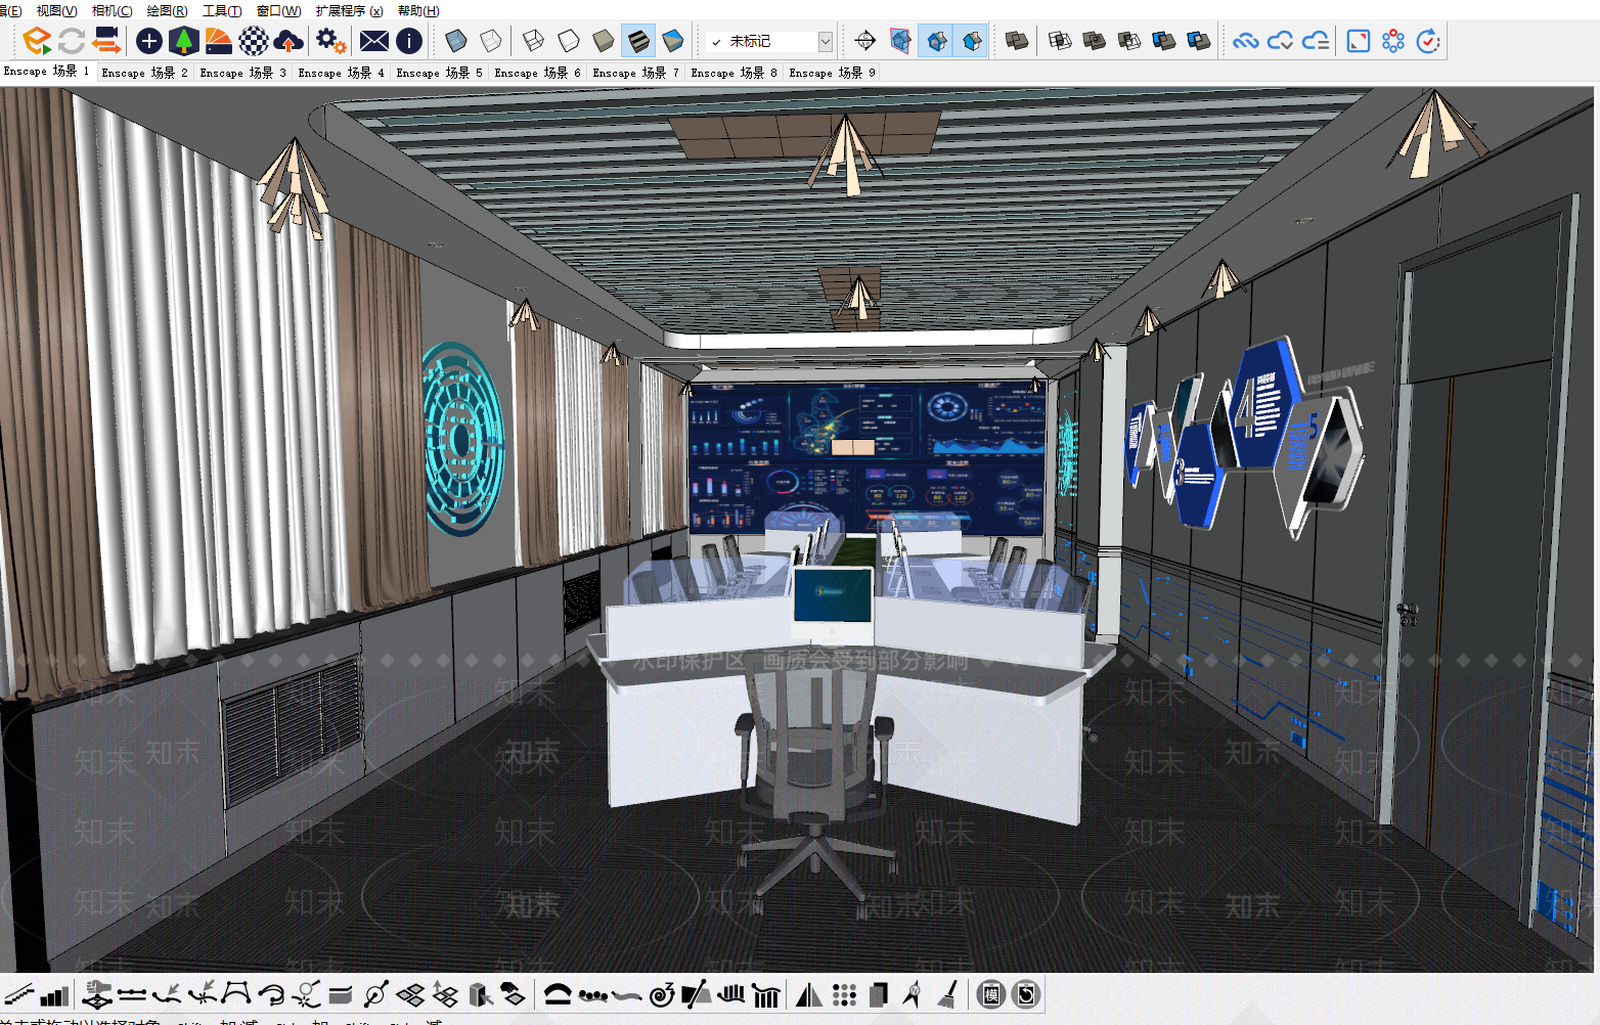The height and width of the screenshot is (1025, 1600).
Task: Open Enscape general settings gears
Action: pos(331,41)
